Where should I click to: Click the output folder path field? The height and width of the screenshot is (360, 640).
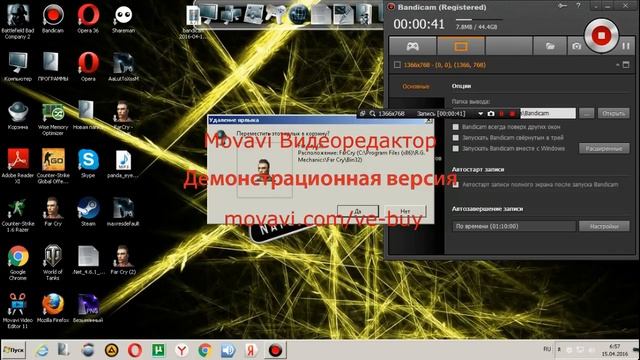click(x=547, y=113)
